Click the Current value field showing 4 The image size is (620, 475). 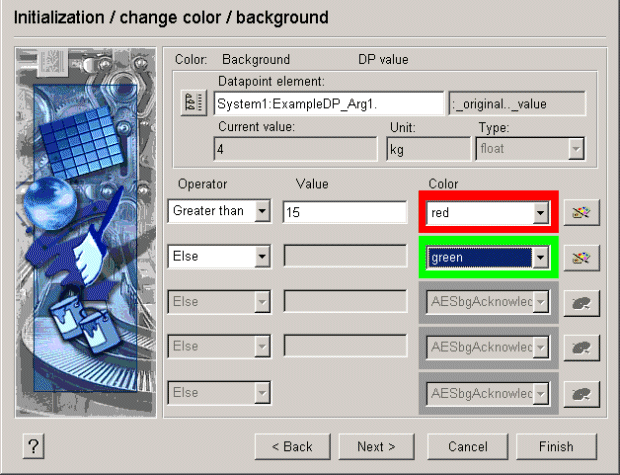295,149
